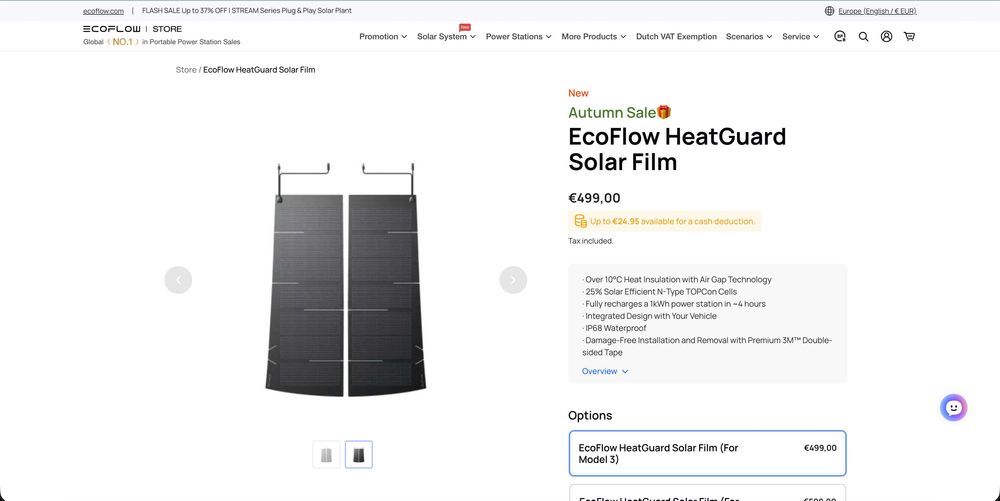This screenshot has height=501, width=1000.
Task: Go to ecoflow.com link
Action: click(x=103, y=11)
